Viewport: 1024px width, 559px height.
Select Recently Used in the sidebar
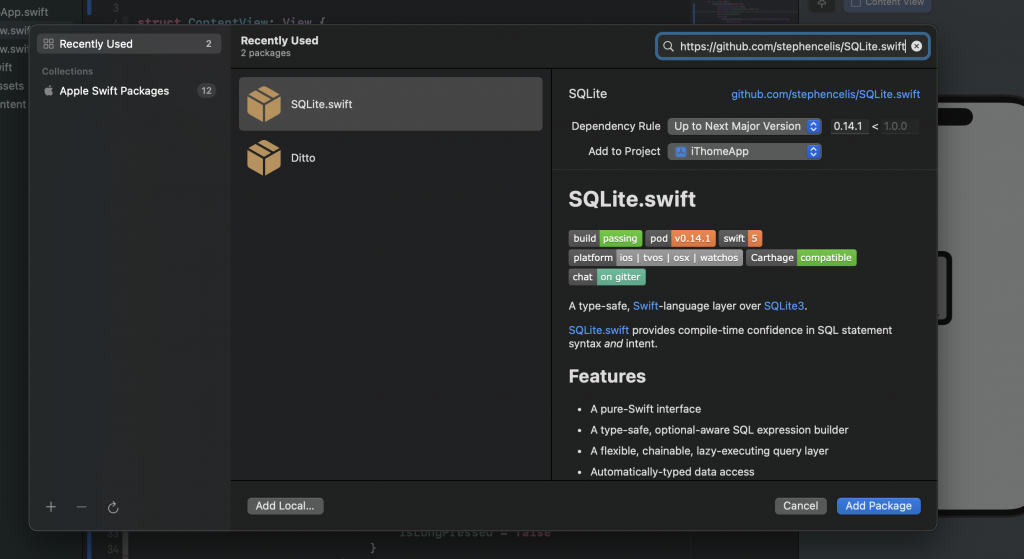96,44
